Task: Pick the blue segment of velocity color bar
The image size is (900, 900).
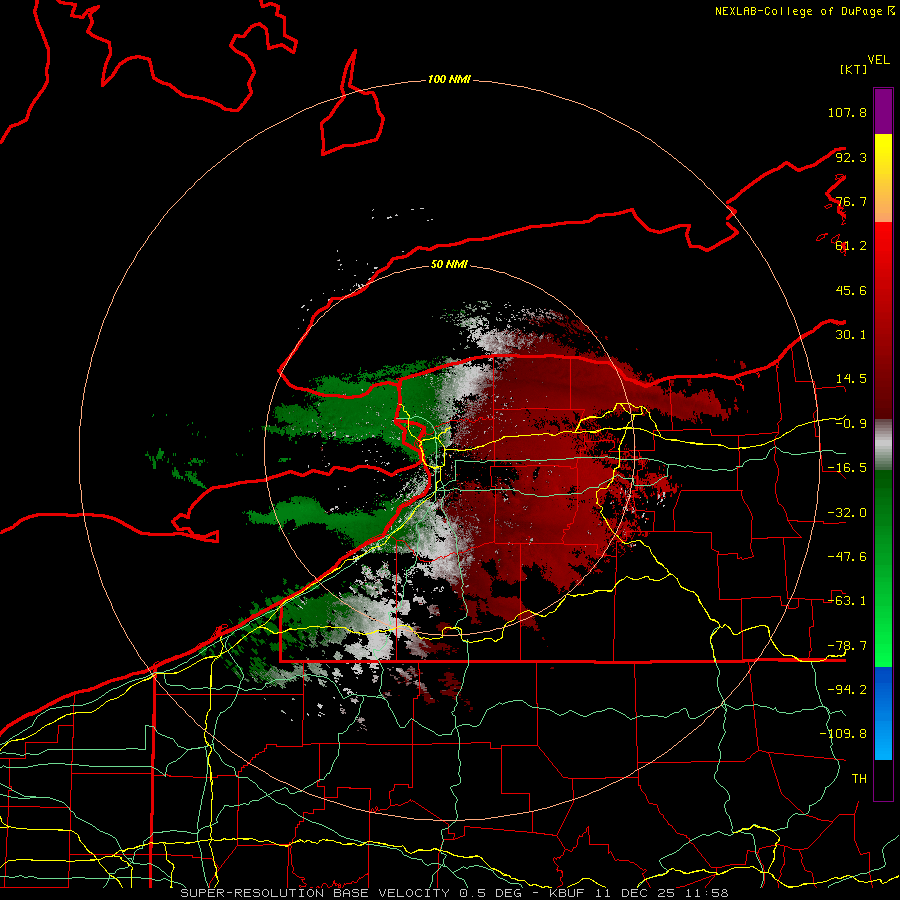Action: coord(883,713)
